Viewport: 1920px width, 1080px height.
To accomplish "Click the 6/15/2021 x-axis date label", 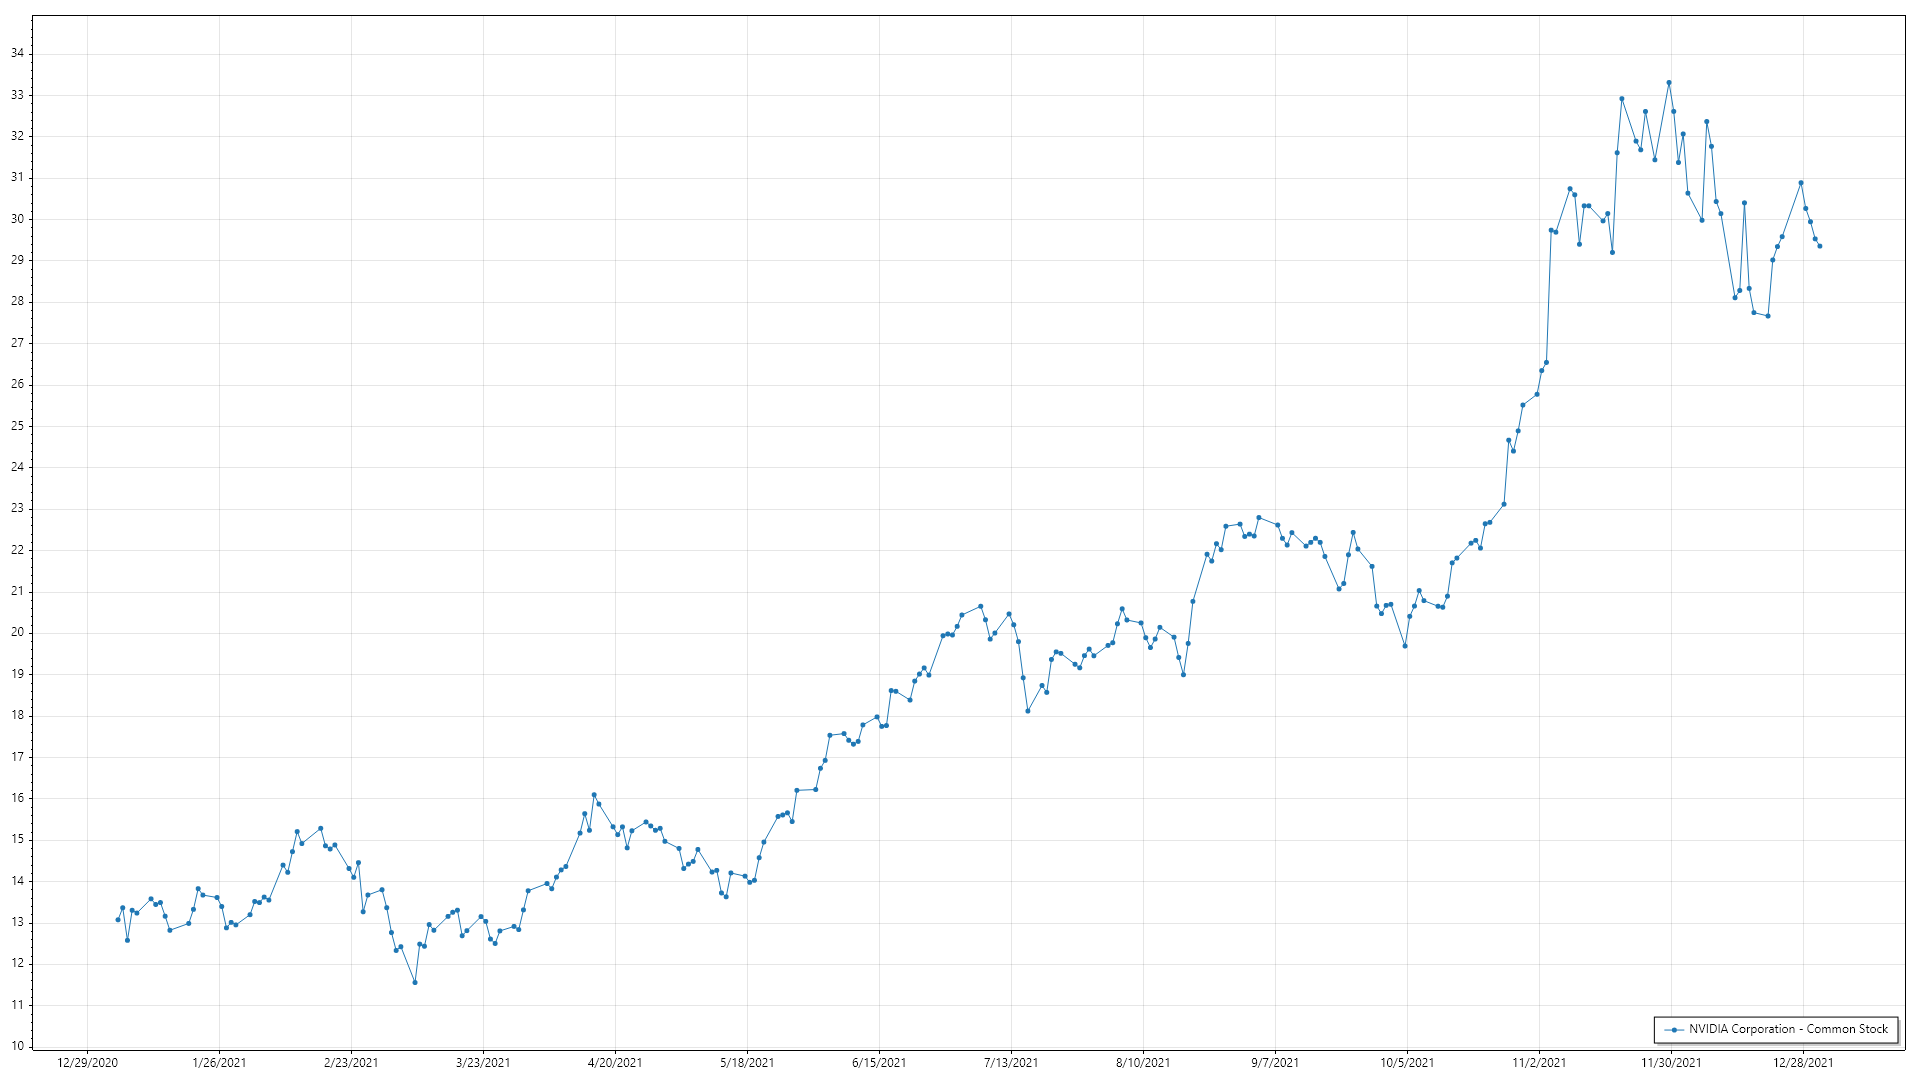I will [x=879, y=1063].
